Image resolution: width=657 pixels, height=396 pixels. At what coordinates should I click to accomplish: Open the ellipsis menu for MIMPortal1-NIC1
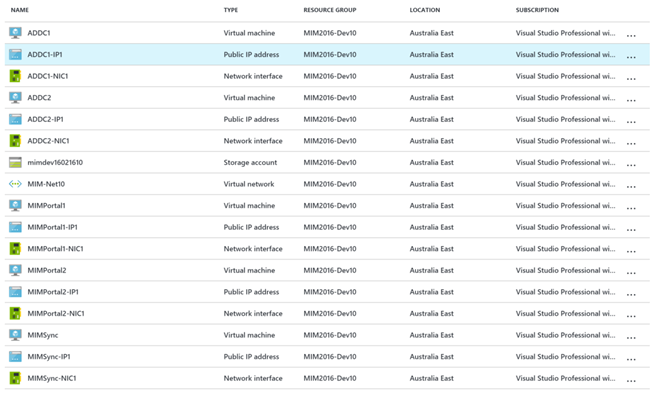pyautogui.click(x=631, y=251)
